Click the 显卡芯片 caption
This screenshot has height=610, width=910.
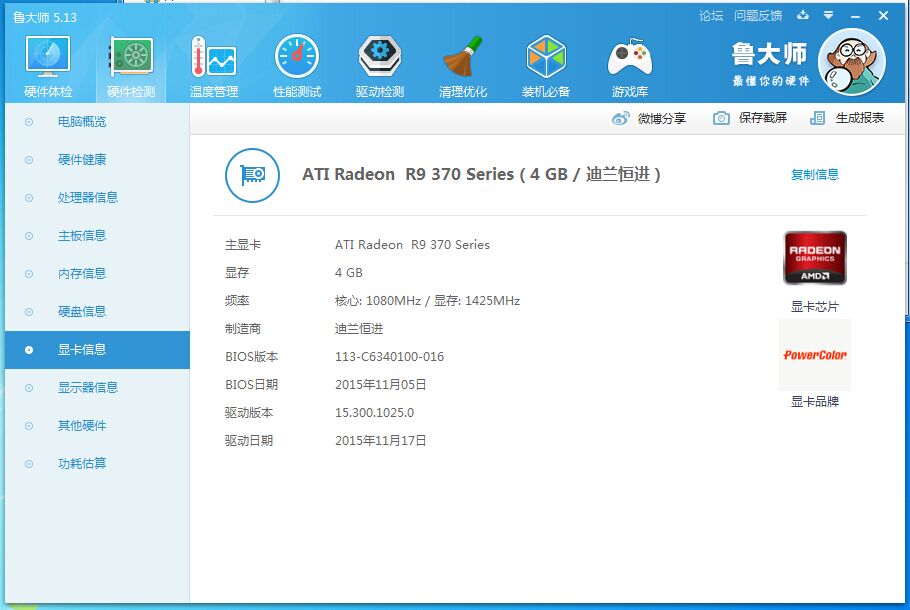coord(815,307)
